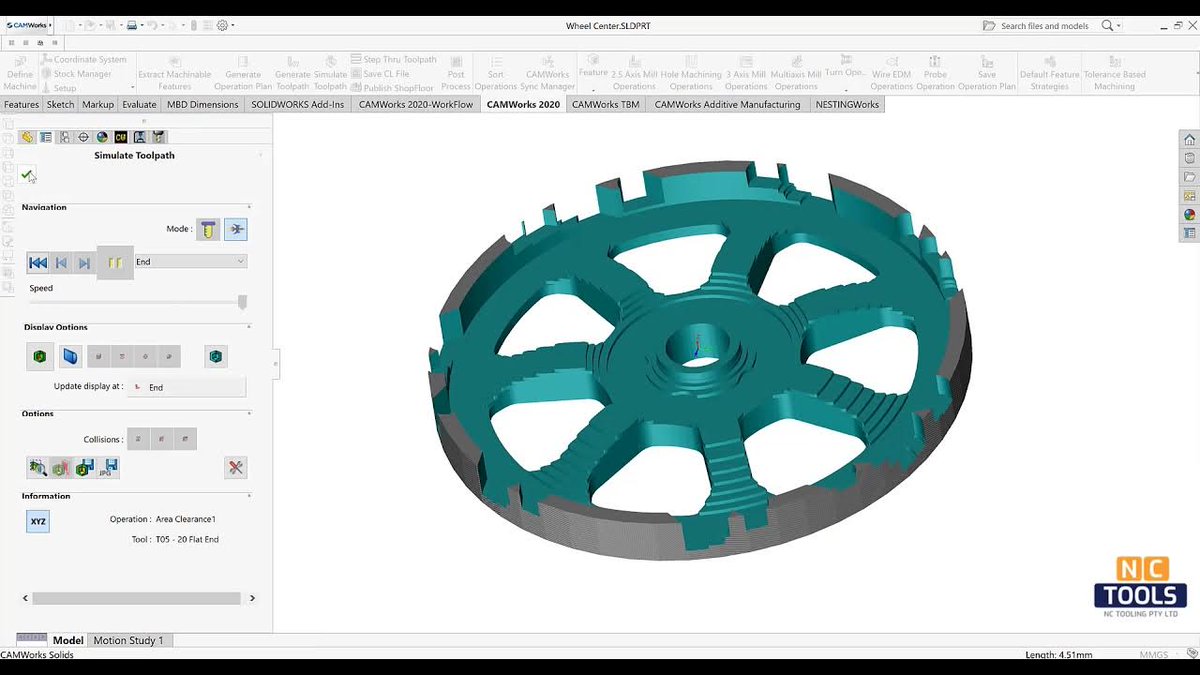Switch to the Markup tab

pos(98,104)
